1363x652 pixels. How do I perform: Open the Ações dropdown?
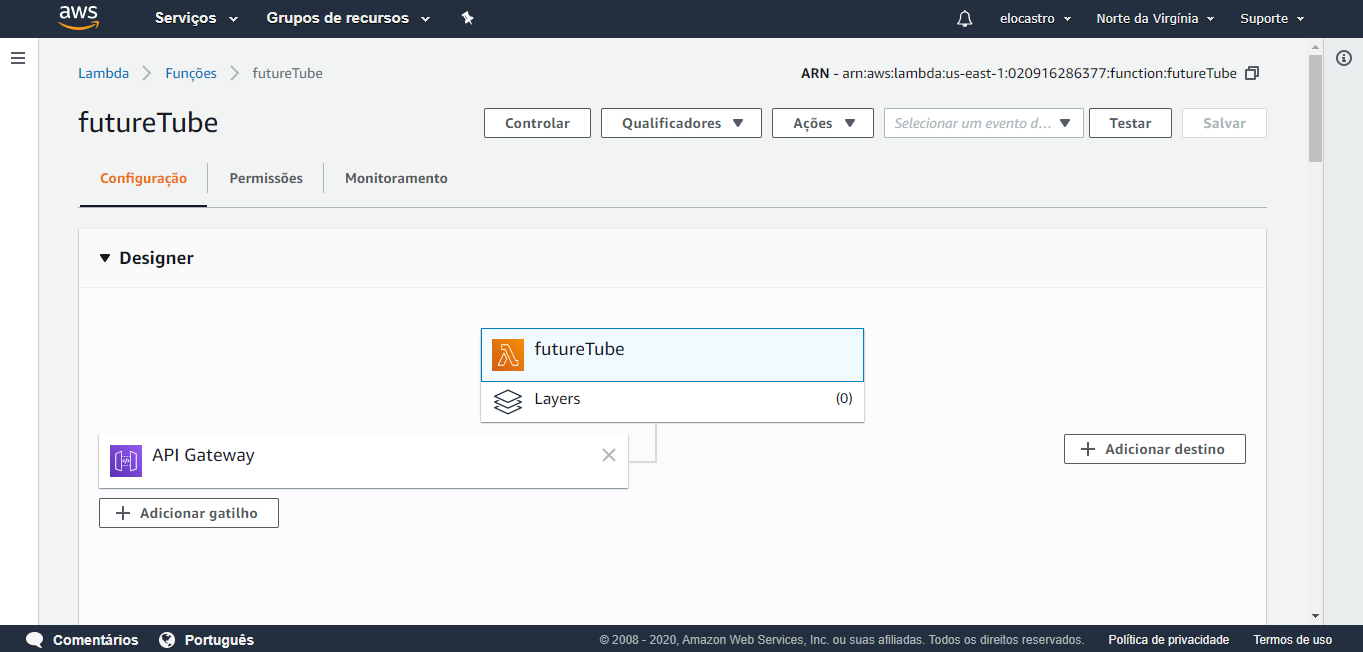pyautogui.click(x=823, y=123)
